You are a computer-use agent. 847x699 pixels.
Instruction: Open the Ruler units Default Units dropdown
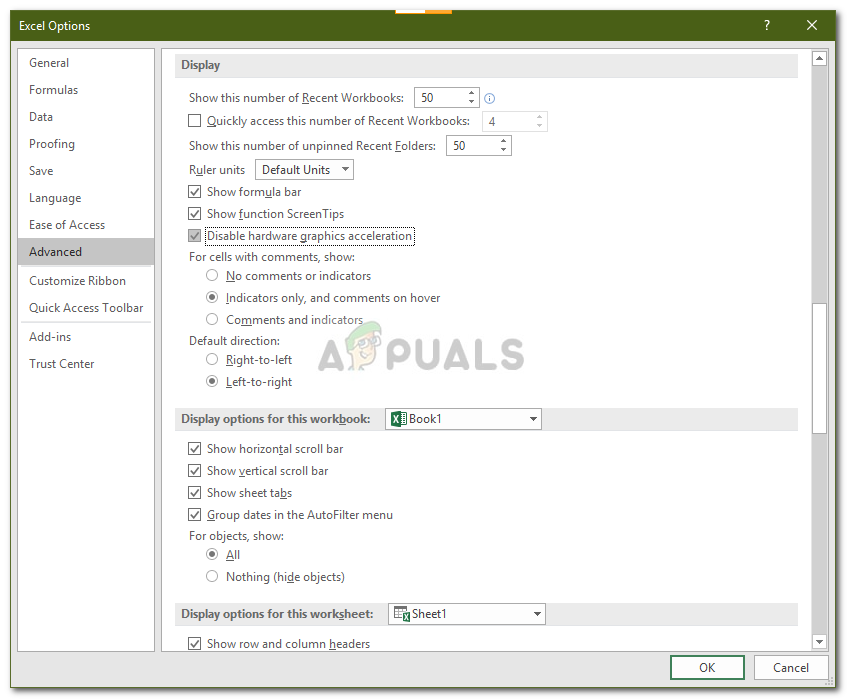tap(304, 170)
